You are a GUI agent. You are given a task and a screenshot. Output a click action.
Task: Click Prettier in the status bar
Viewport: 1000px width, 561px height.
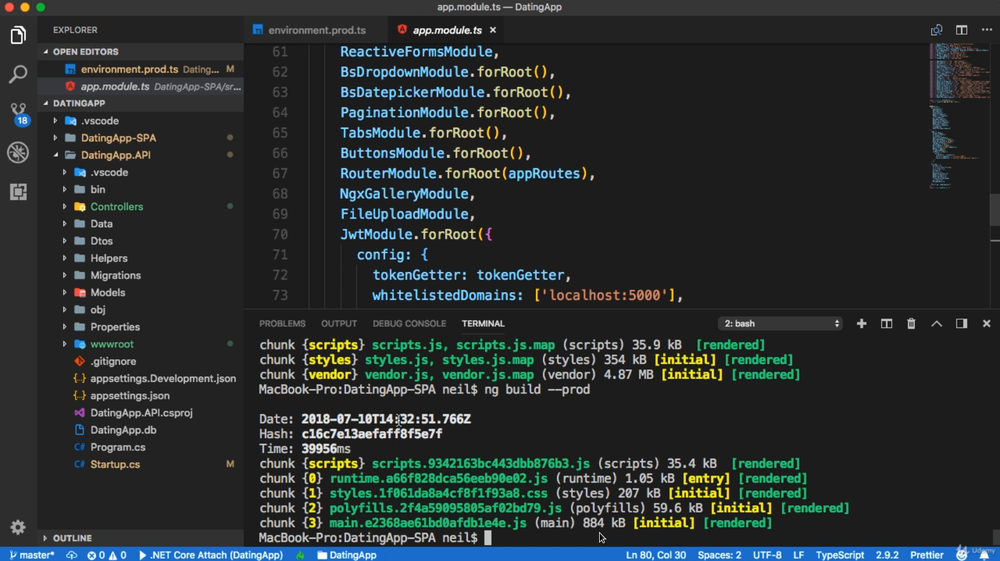[927, 555]
